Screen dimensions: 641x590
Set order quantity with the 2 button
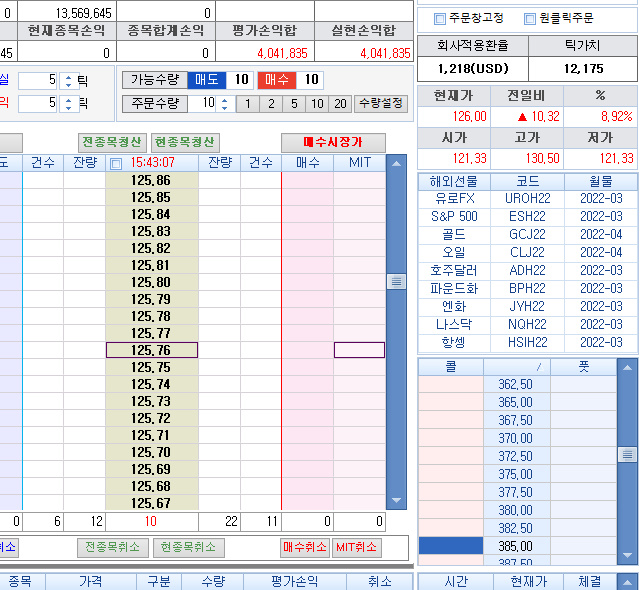271,104
